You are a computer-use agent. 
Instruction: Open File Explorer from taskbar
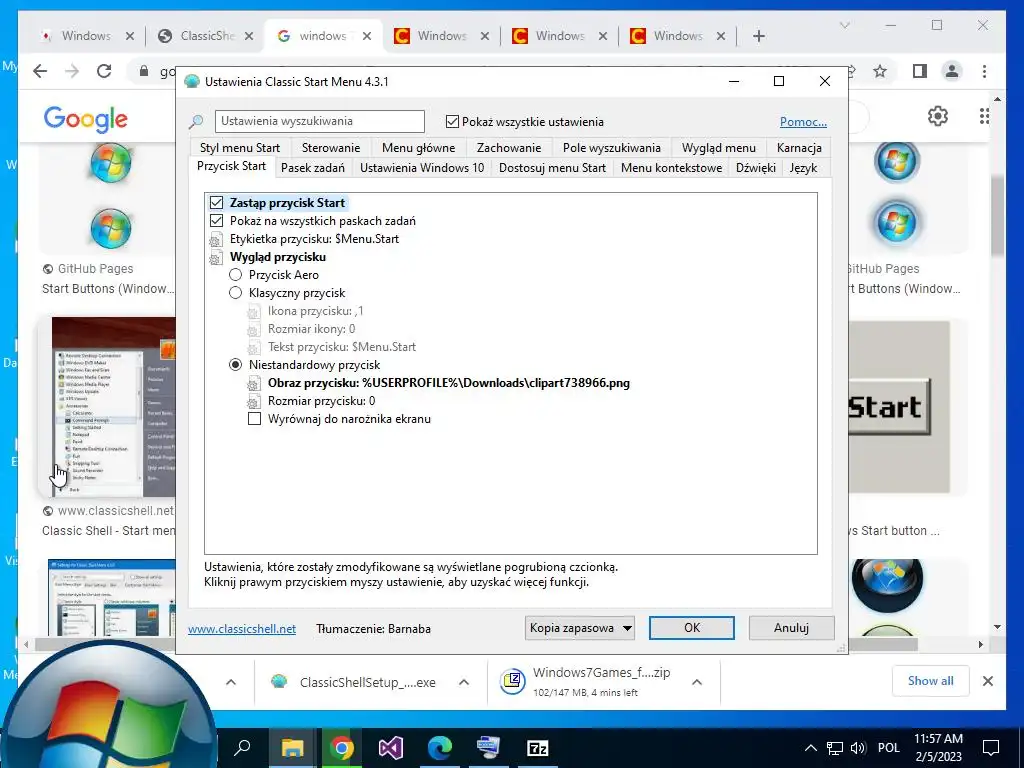tap(292, 748)
